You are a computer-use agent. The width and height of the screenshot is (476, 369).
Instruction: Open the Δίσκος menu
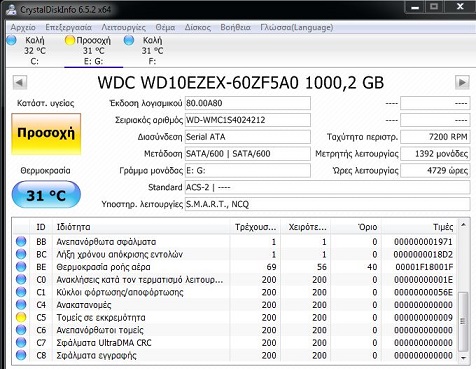coord(198,27)
